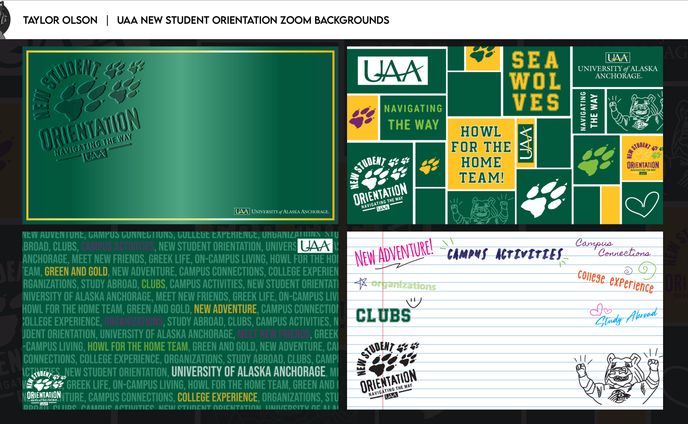
Task: Click the small white orientation logo on word cloud
Action: click(x=43, y=388)
